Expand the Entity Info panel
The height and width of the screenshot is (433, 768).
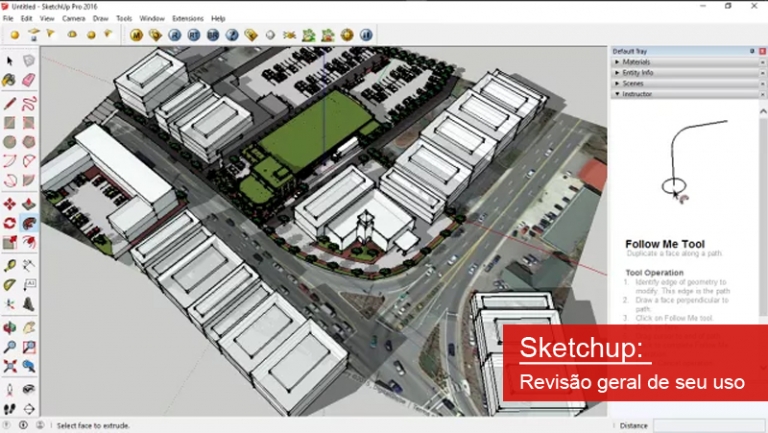pos(686,73)
